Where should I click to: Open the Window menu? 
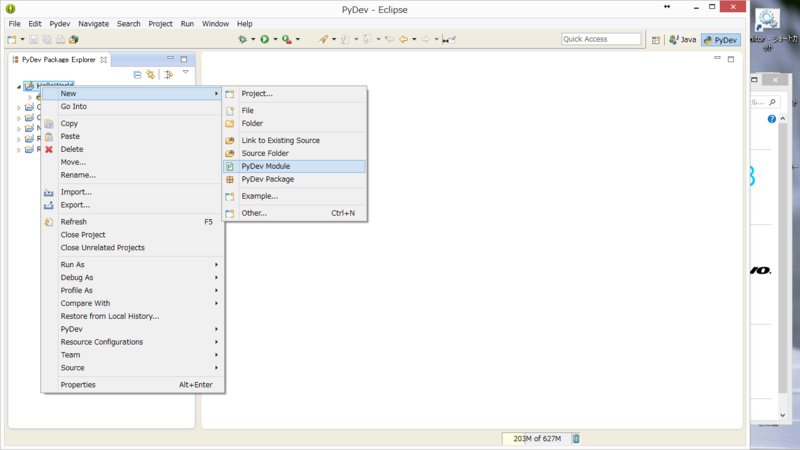[215, 24]
